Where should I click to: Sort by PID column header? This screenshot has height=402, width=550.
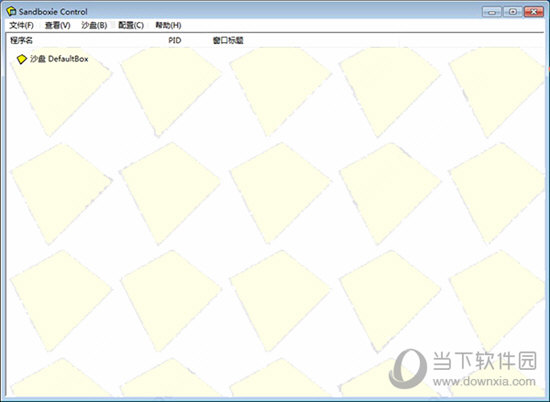pyautogui.click(x=175, y=40)
